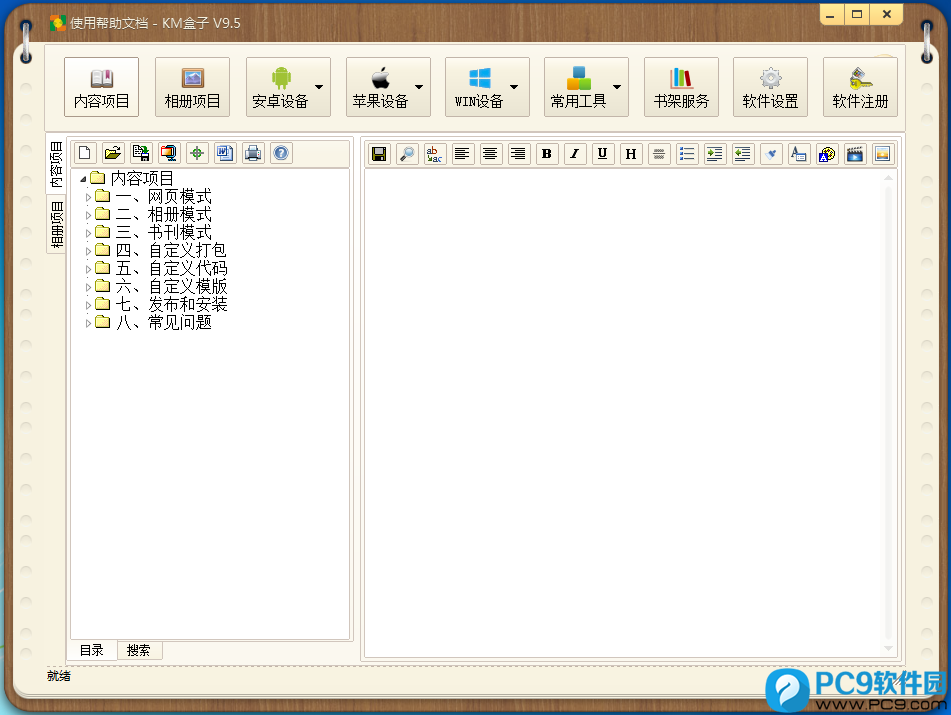The width and height of the screenshot is (951, 715).
Task: Click the save floppy disk icon
Action: coord(379,154)
